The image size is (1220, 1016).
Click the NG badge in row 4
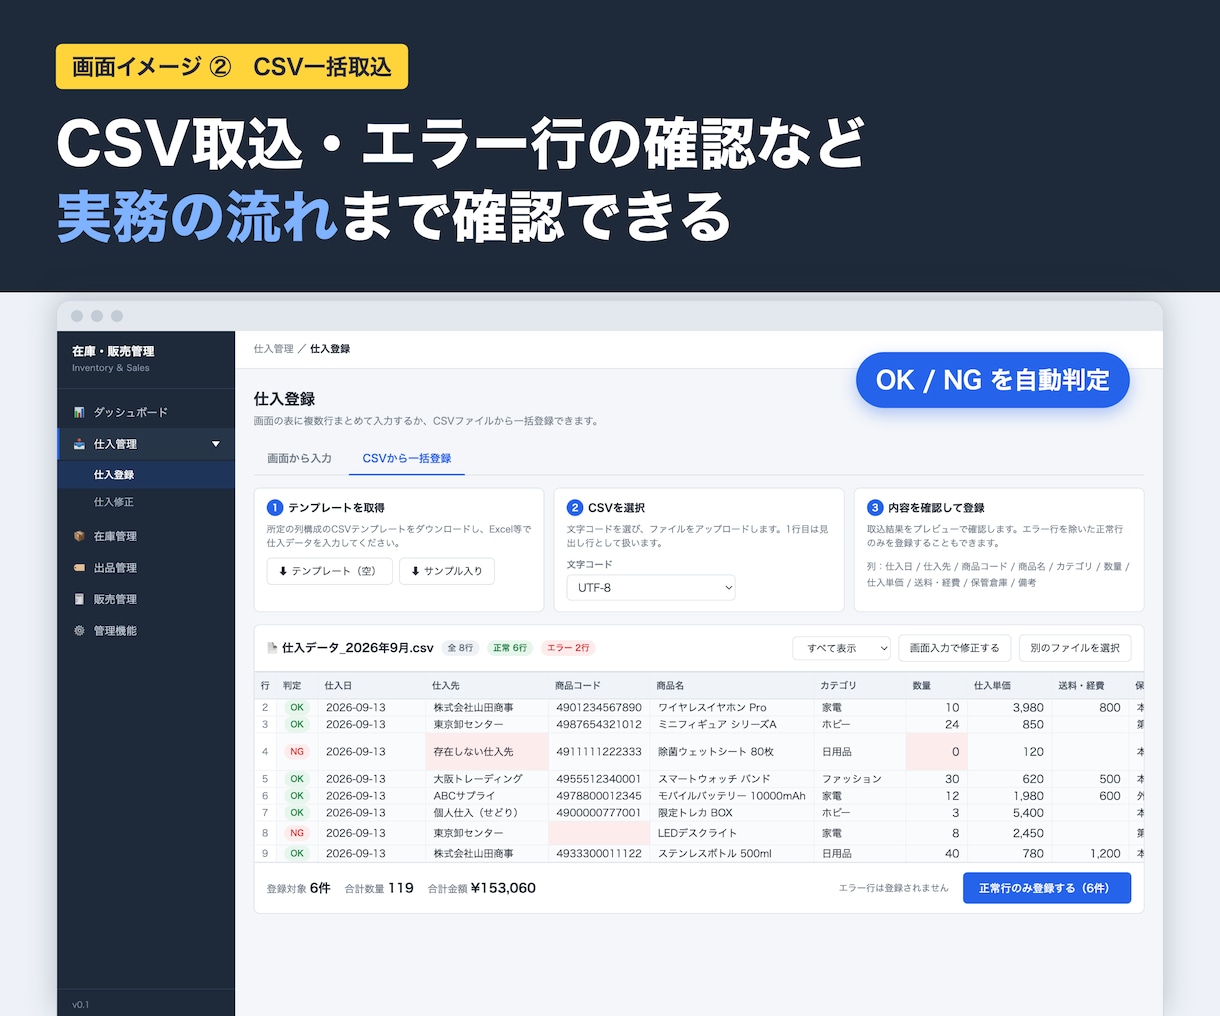(297, 752)
